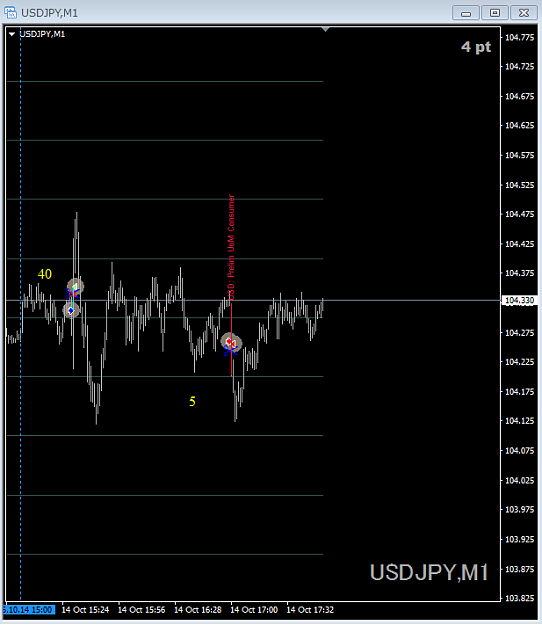
Task: Click the 14 Oct 17:00 time label
Action: (x=254, y=610)
